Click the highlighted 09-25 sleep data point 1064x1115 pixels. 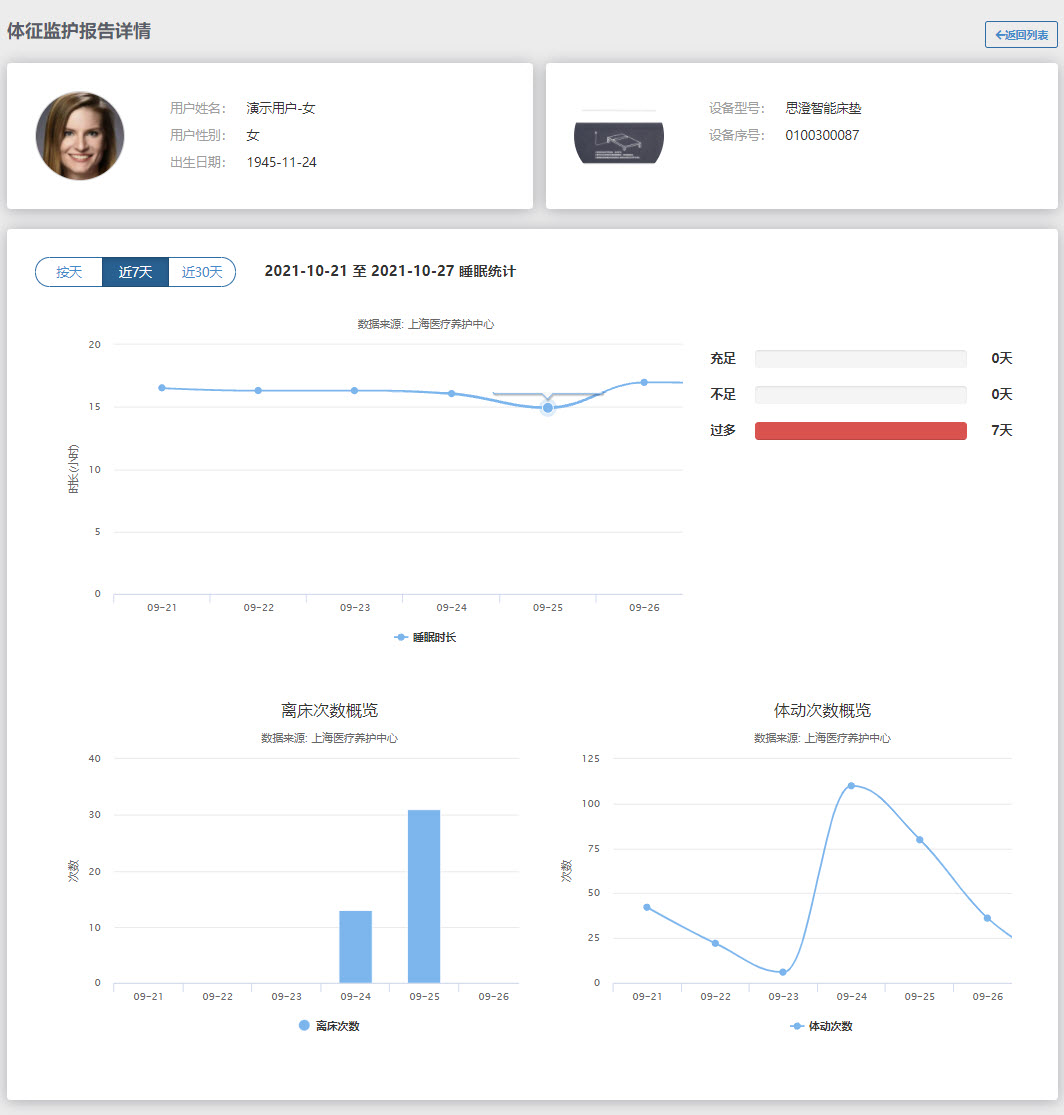pyautogui.click(x=548, y=407)
